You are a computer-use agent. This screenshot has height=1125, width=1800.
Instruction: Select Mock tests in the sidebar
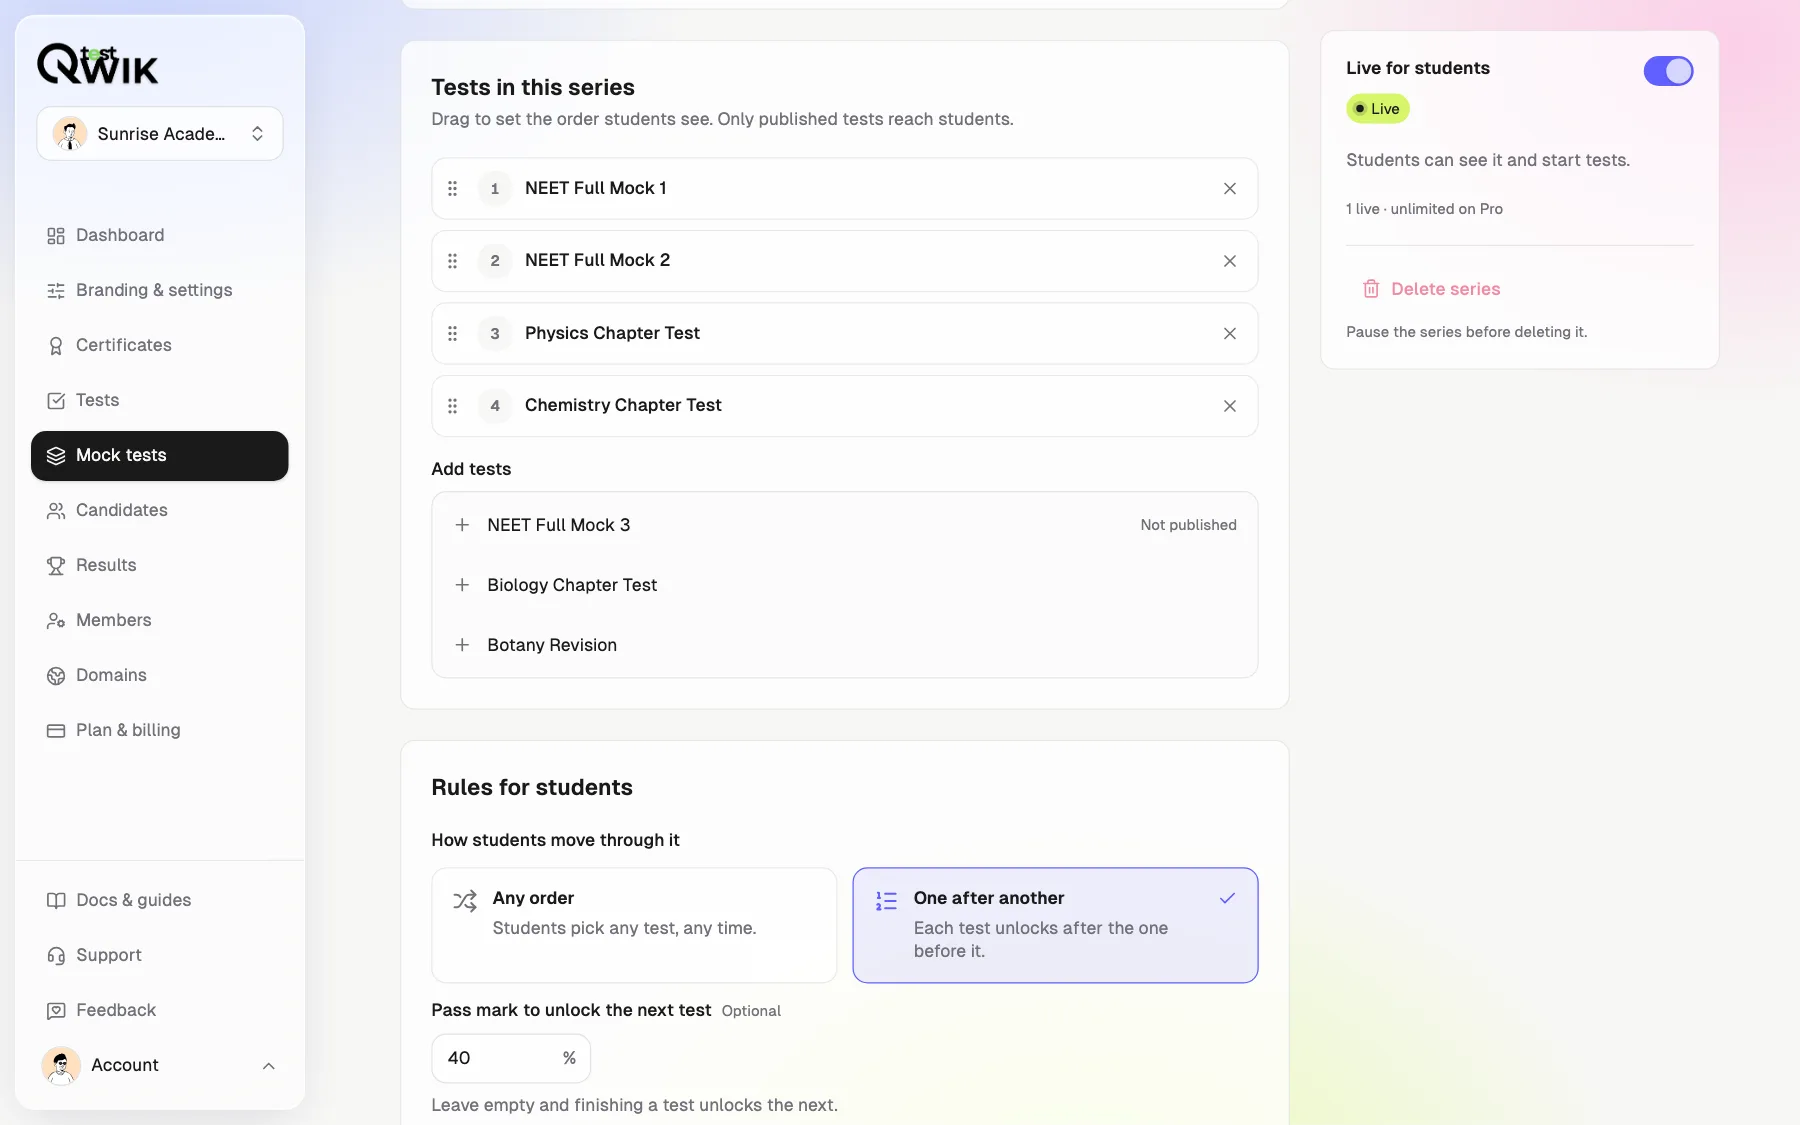(x=160, y=456)
